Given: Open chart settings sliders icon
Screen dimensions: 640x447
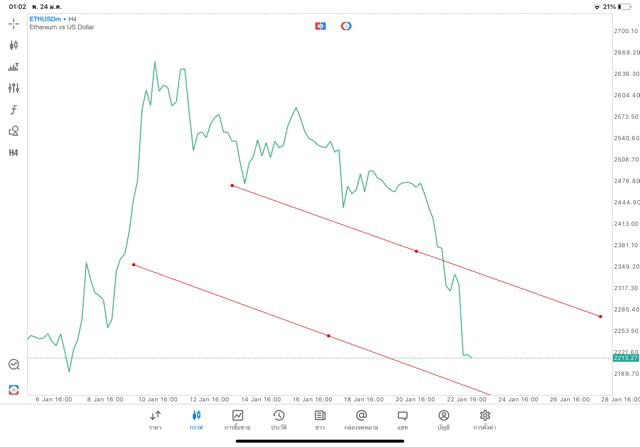Looking at the screenshot, I should click(14, 88).
